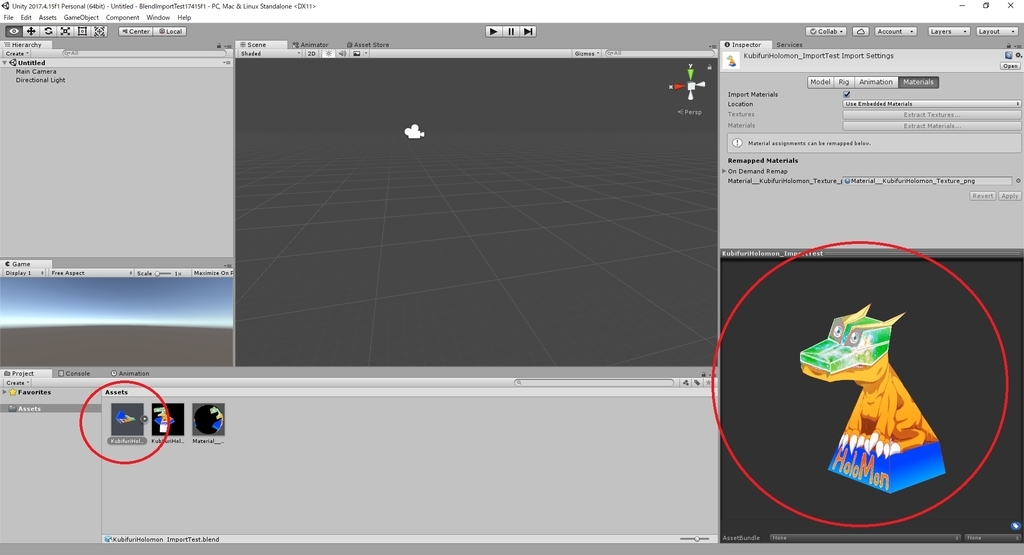Image resolution: width=1024 pixels, height=555 pixels.
Task: Switch to the Animator tab
Action: [x=310, y=45]
